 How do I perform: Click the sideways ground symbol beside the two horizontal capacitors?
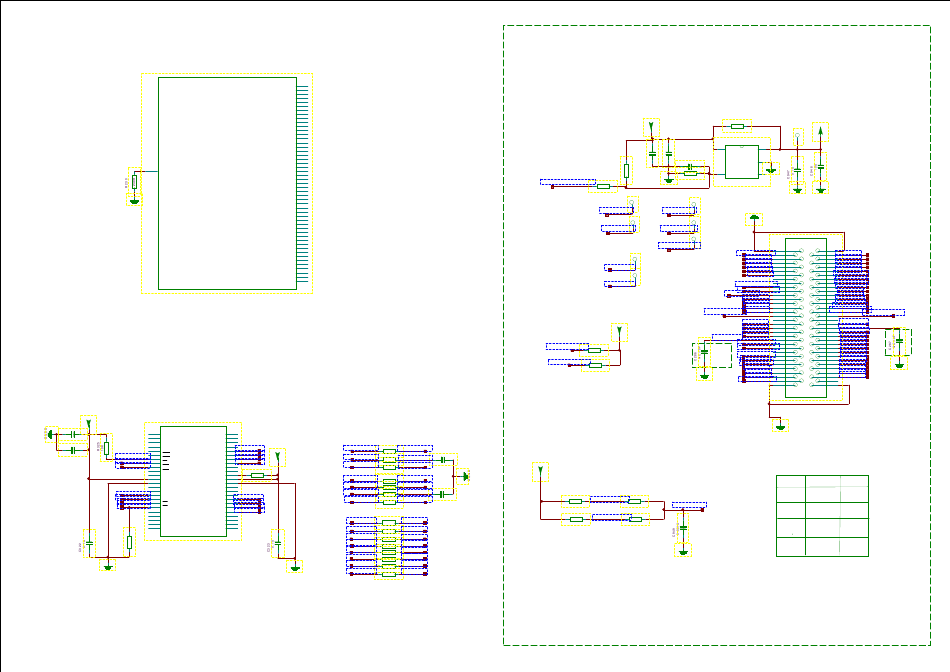tap(51, 434)
